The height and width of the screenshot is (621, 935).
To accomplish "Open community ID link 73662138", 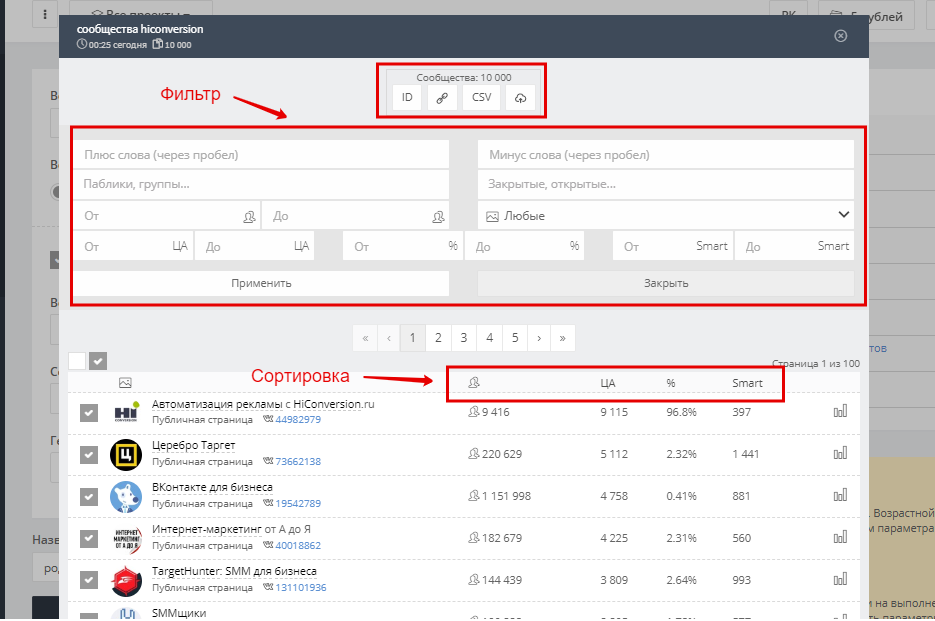I will [x=298, y=462].
